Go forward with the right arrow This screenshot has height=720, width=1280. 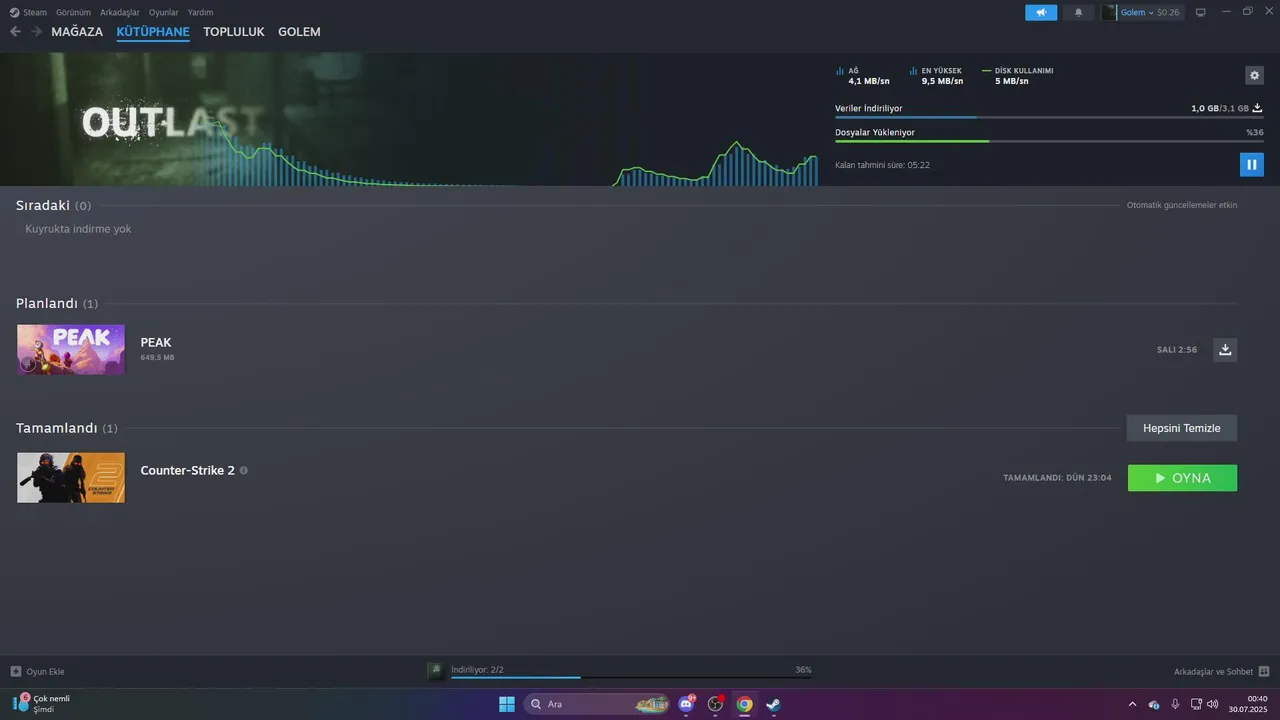(36, 32)
